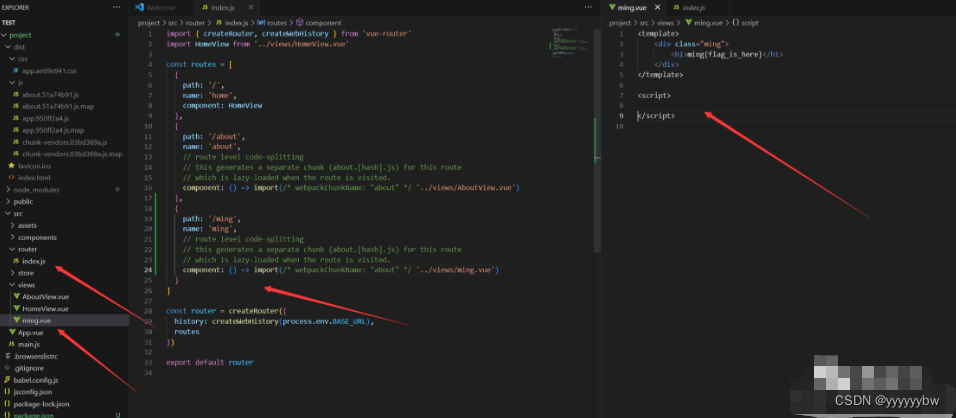The width and height of the screenshot is (956, 418).
Task: Click Vue icon beside App.vue
Action: pyautogui.click(x=12, y=333)
